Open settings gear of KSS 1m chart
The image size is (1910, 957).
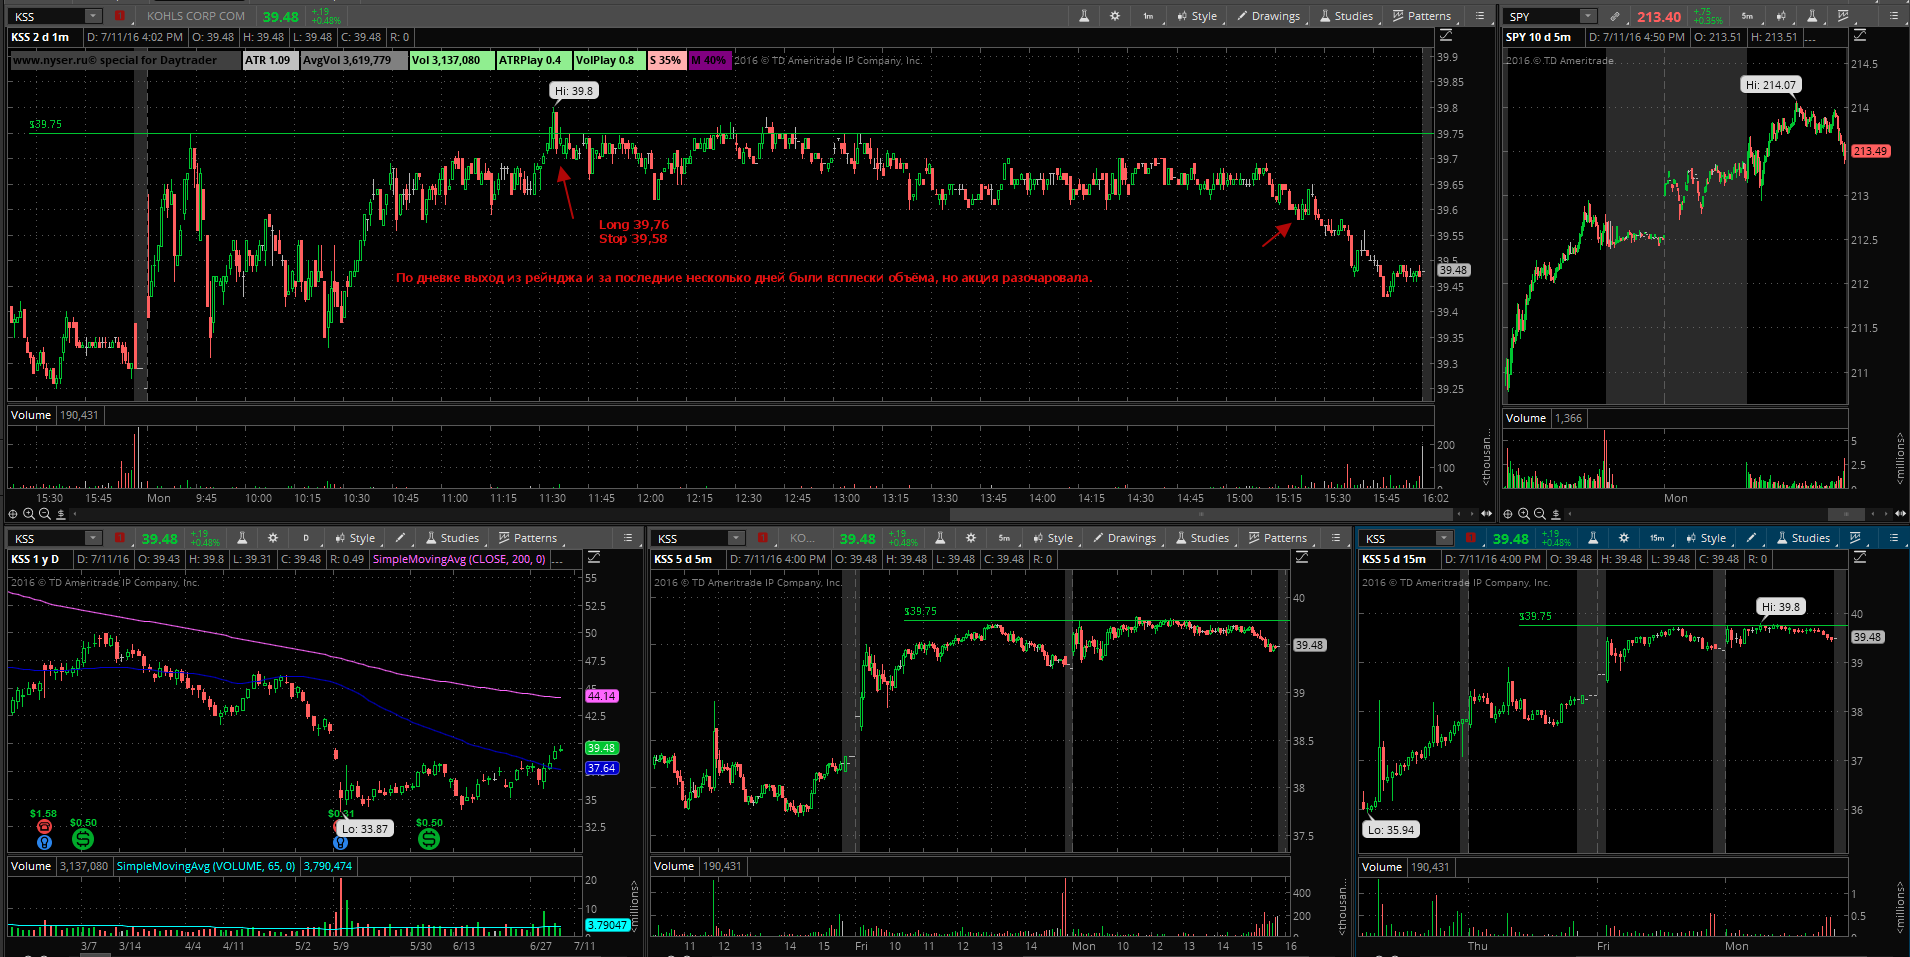pyautogui.click(x=1115, y=16)
